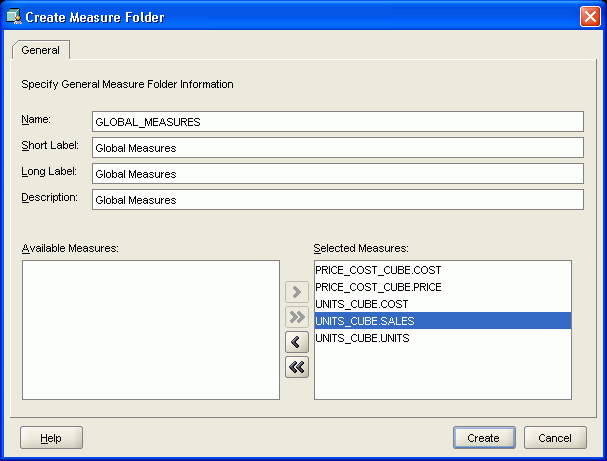Click the add all measures double-arrow button
Screen dimensions: 607x461
point(297,317)
